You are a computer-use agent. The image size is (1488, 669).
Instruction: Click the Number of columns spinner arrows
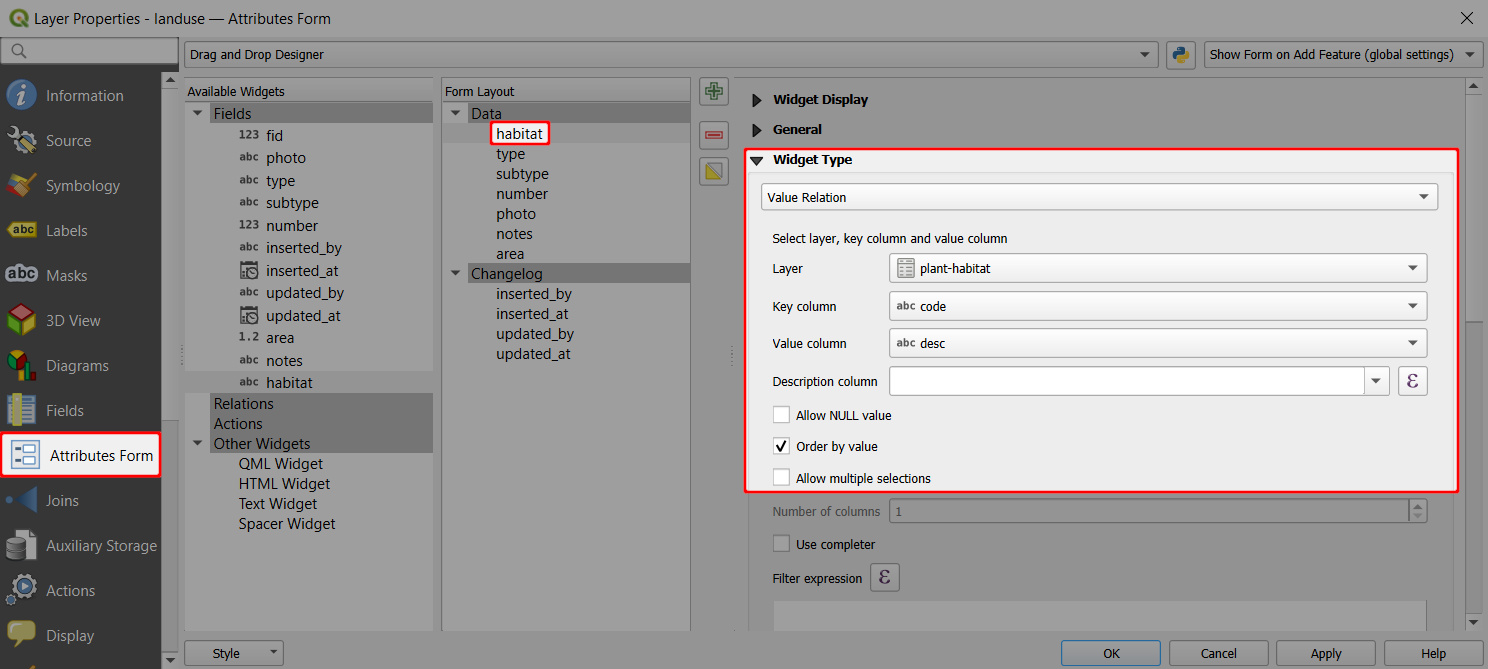(1418, 511)
